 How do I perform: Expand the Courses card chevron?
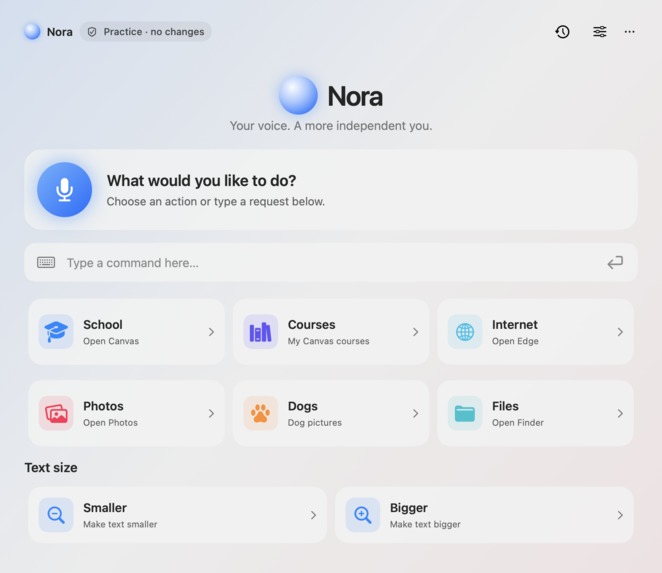tap(416, 332)
